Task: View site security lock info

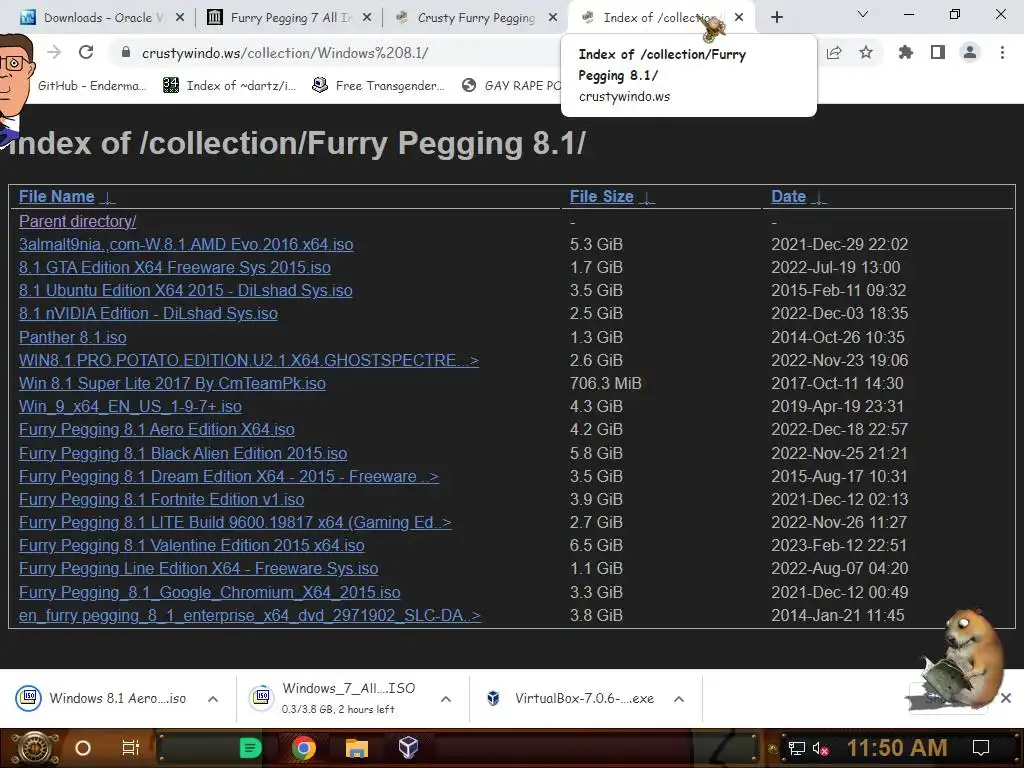Action: 126,52
